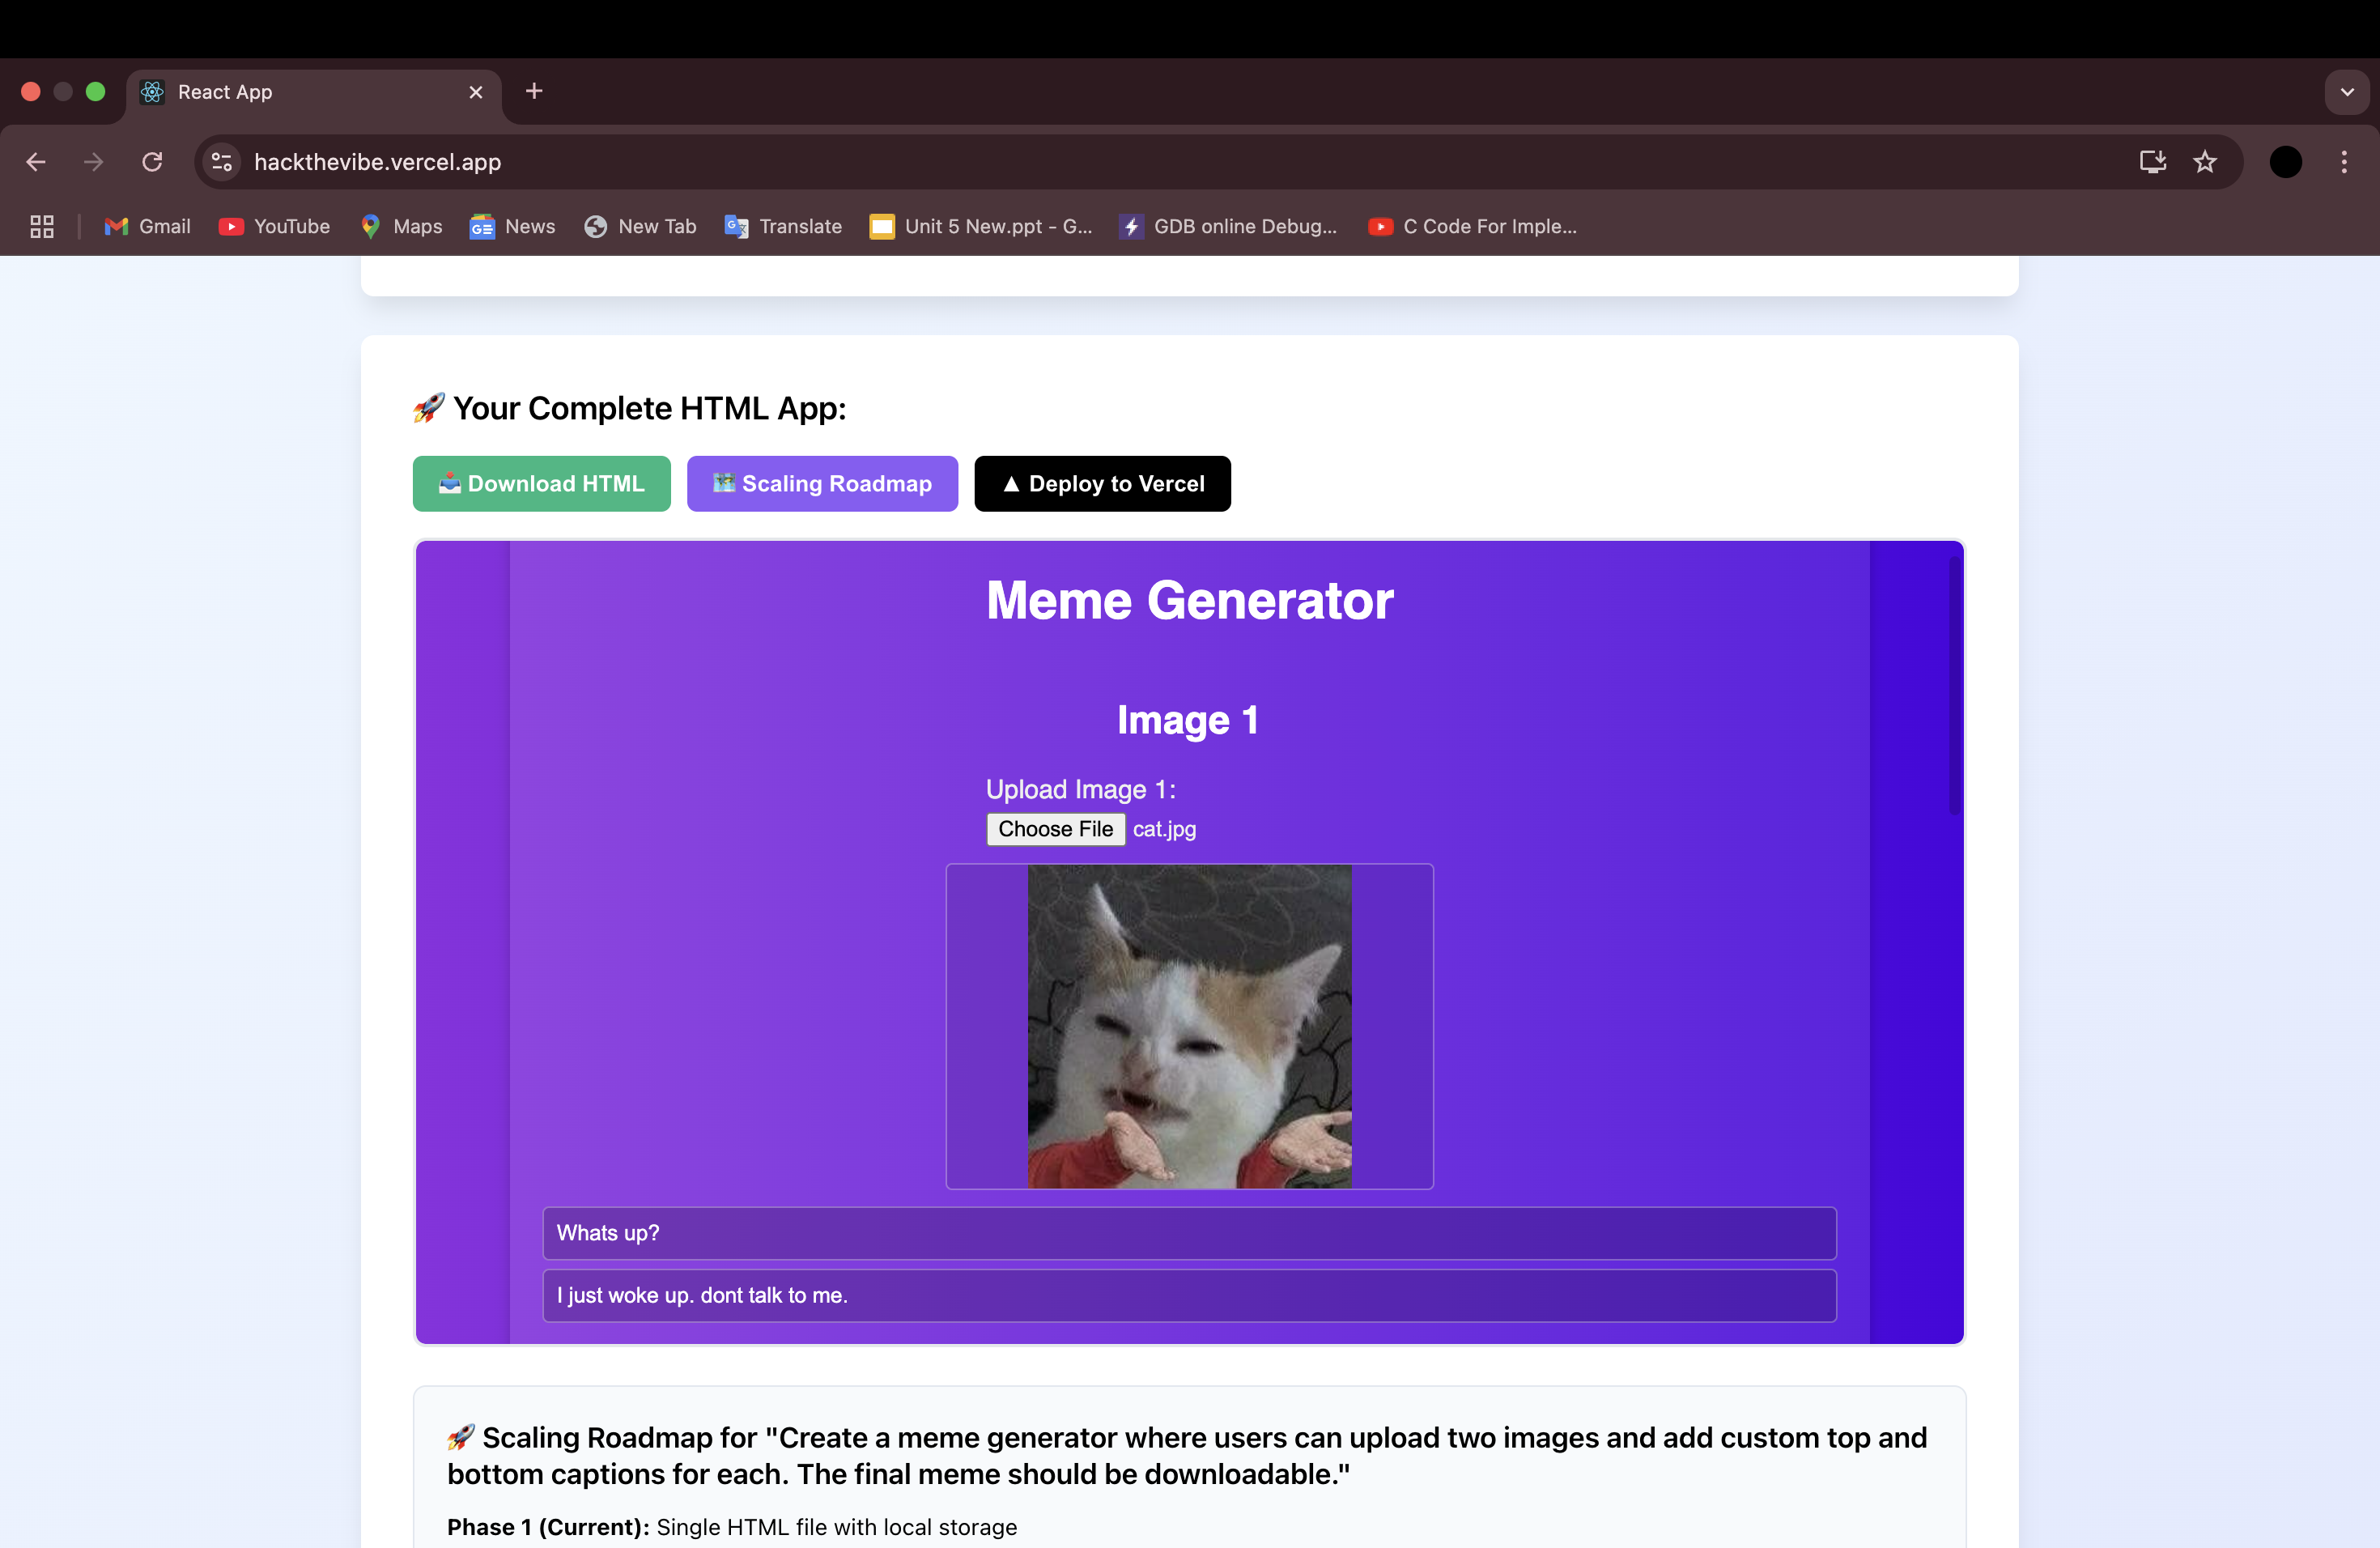Open the profile avatar circle

click(x=2285, y=162)
